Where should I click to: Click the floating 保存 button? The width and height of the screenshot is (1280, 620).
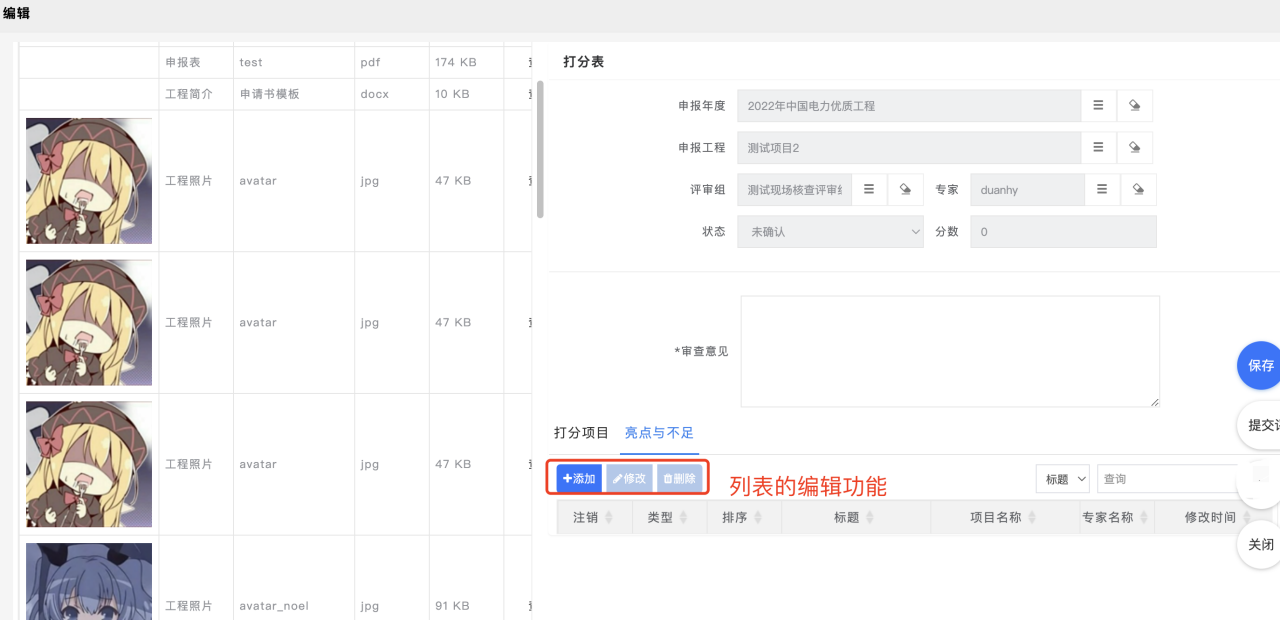(1259, 365)
